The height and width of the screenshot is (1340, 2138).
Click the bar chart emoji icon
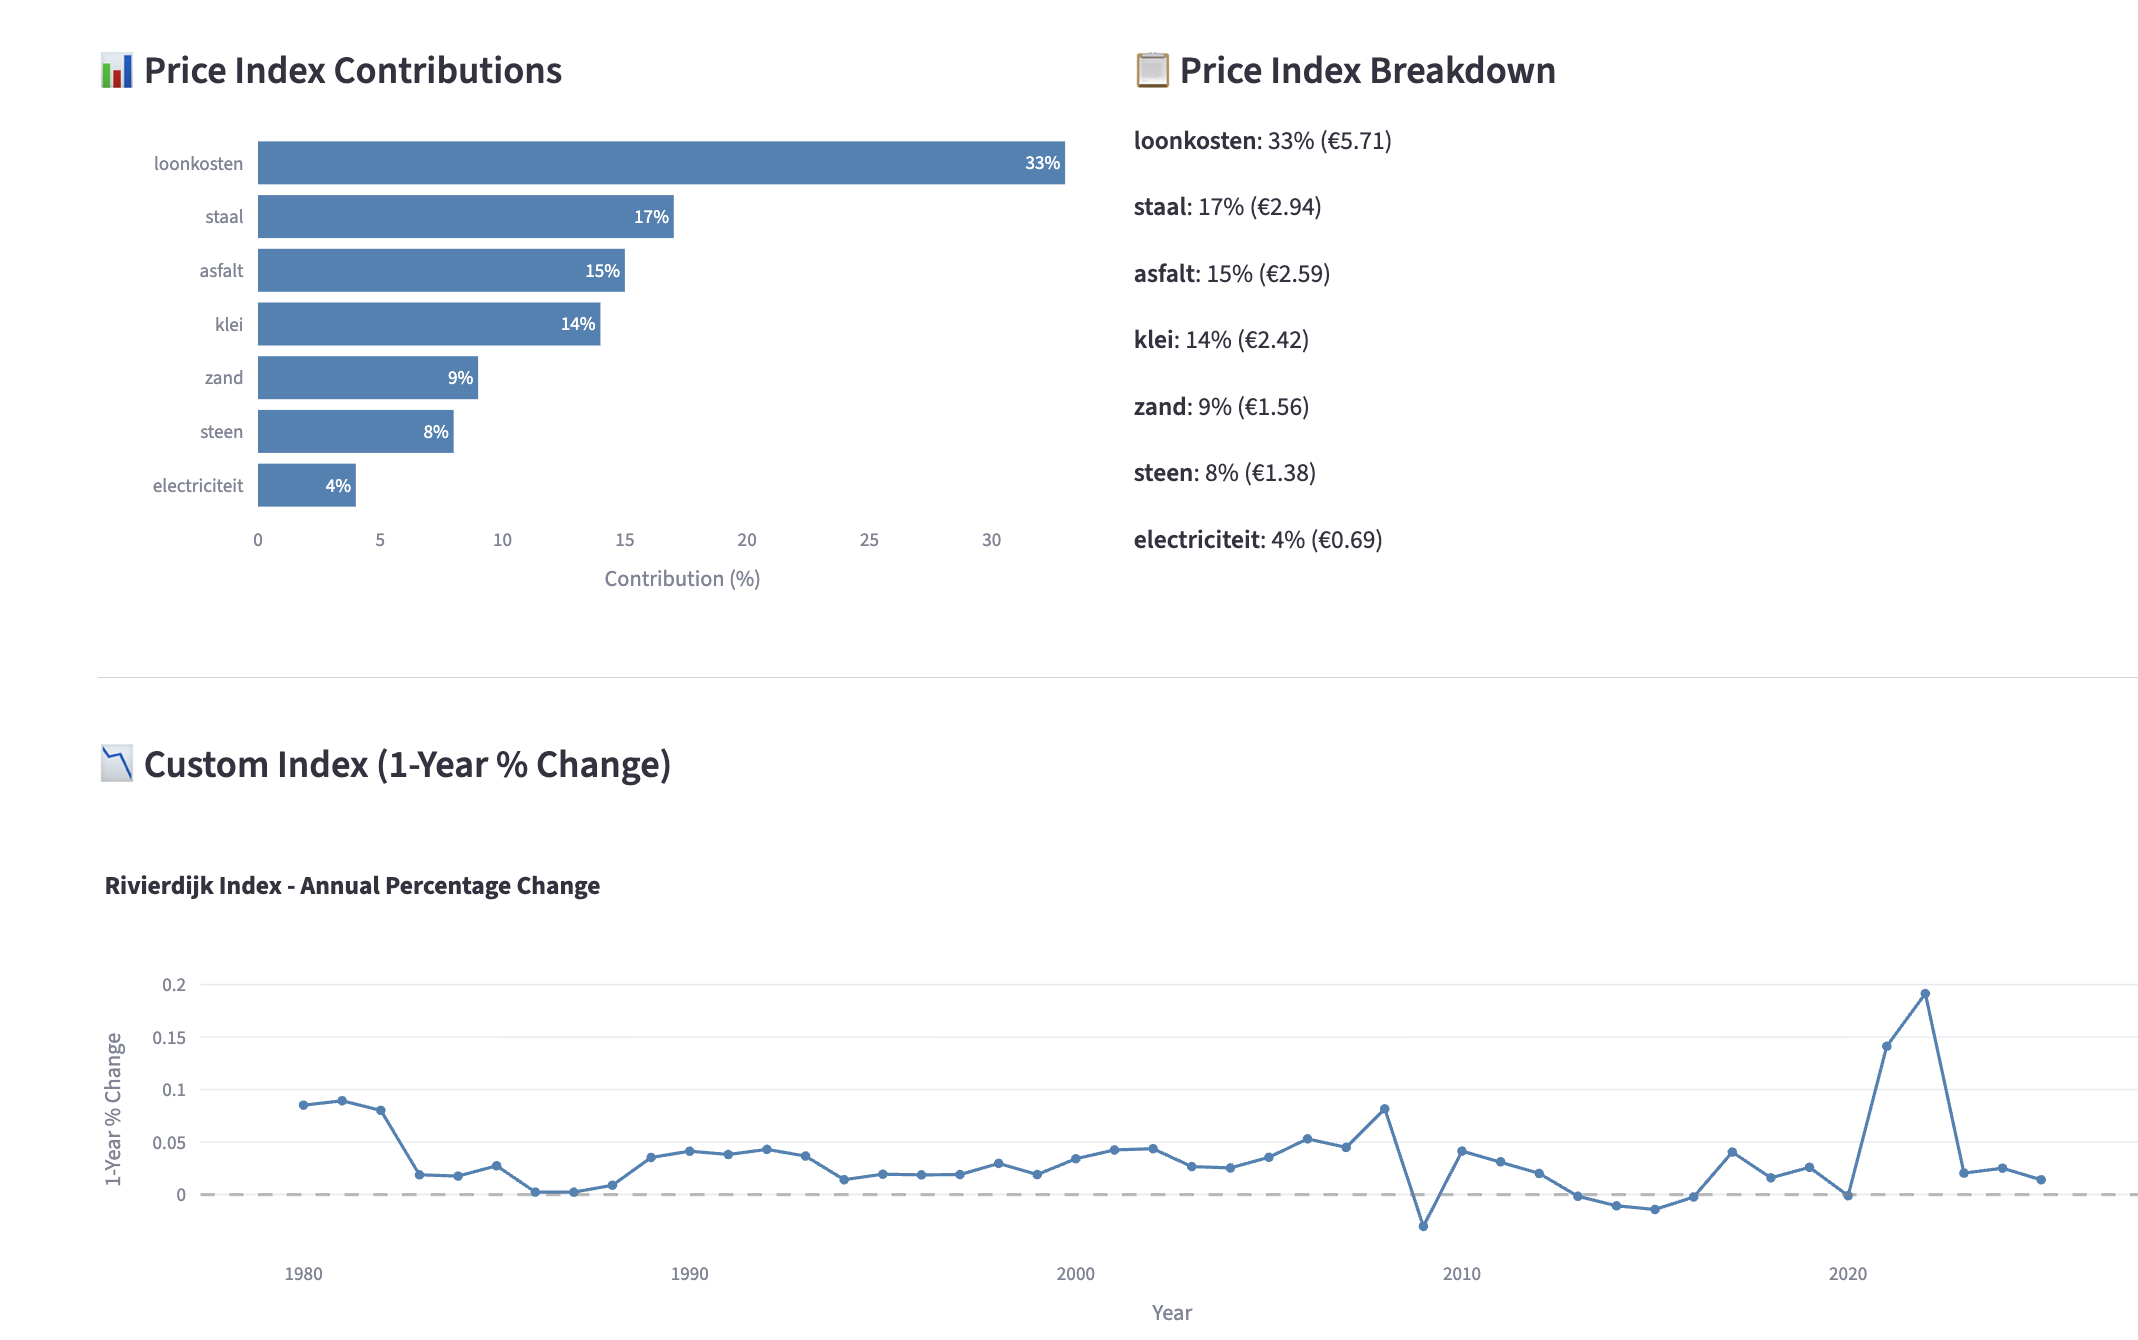(x=117, y=71)
